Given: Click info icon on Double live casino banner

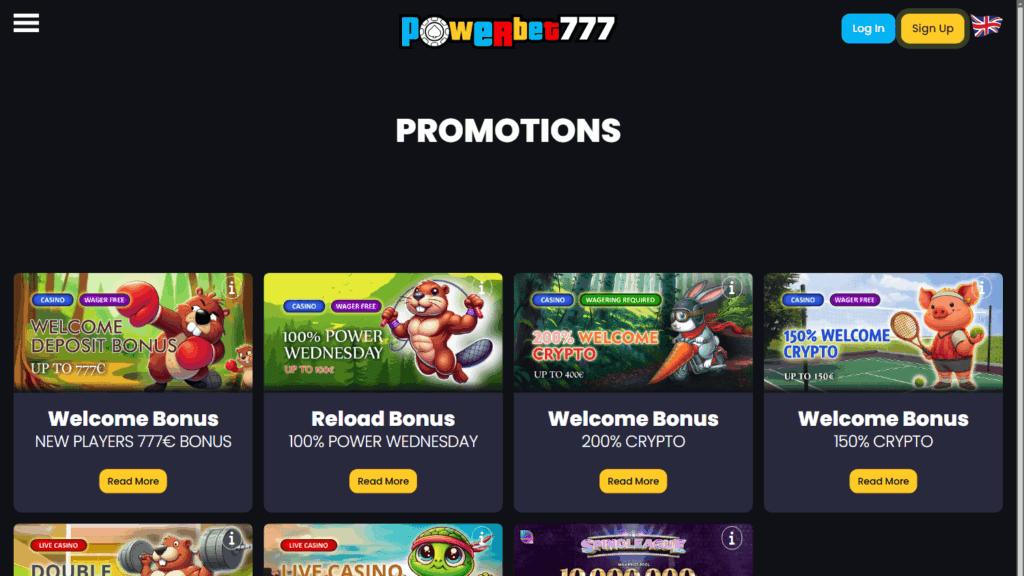Looking at the screenshot, I should point(231,538).
